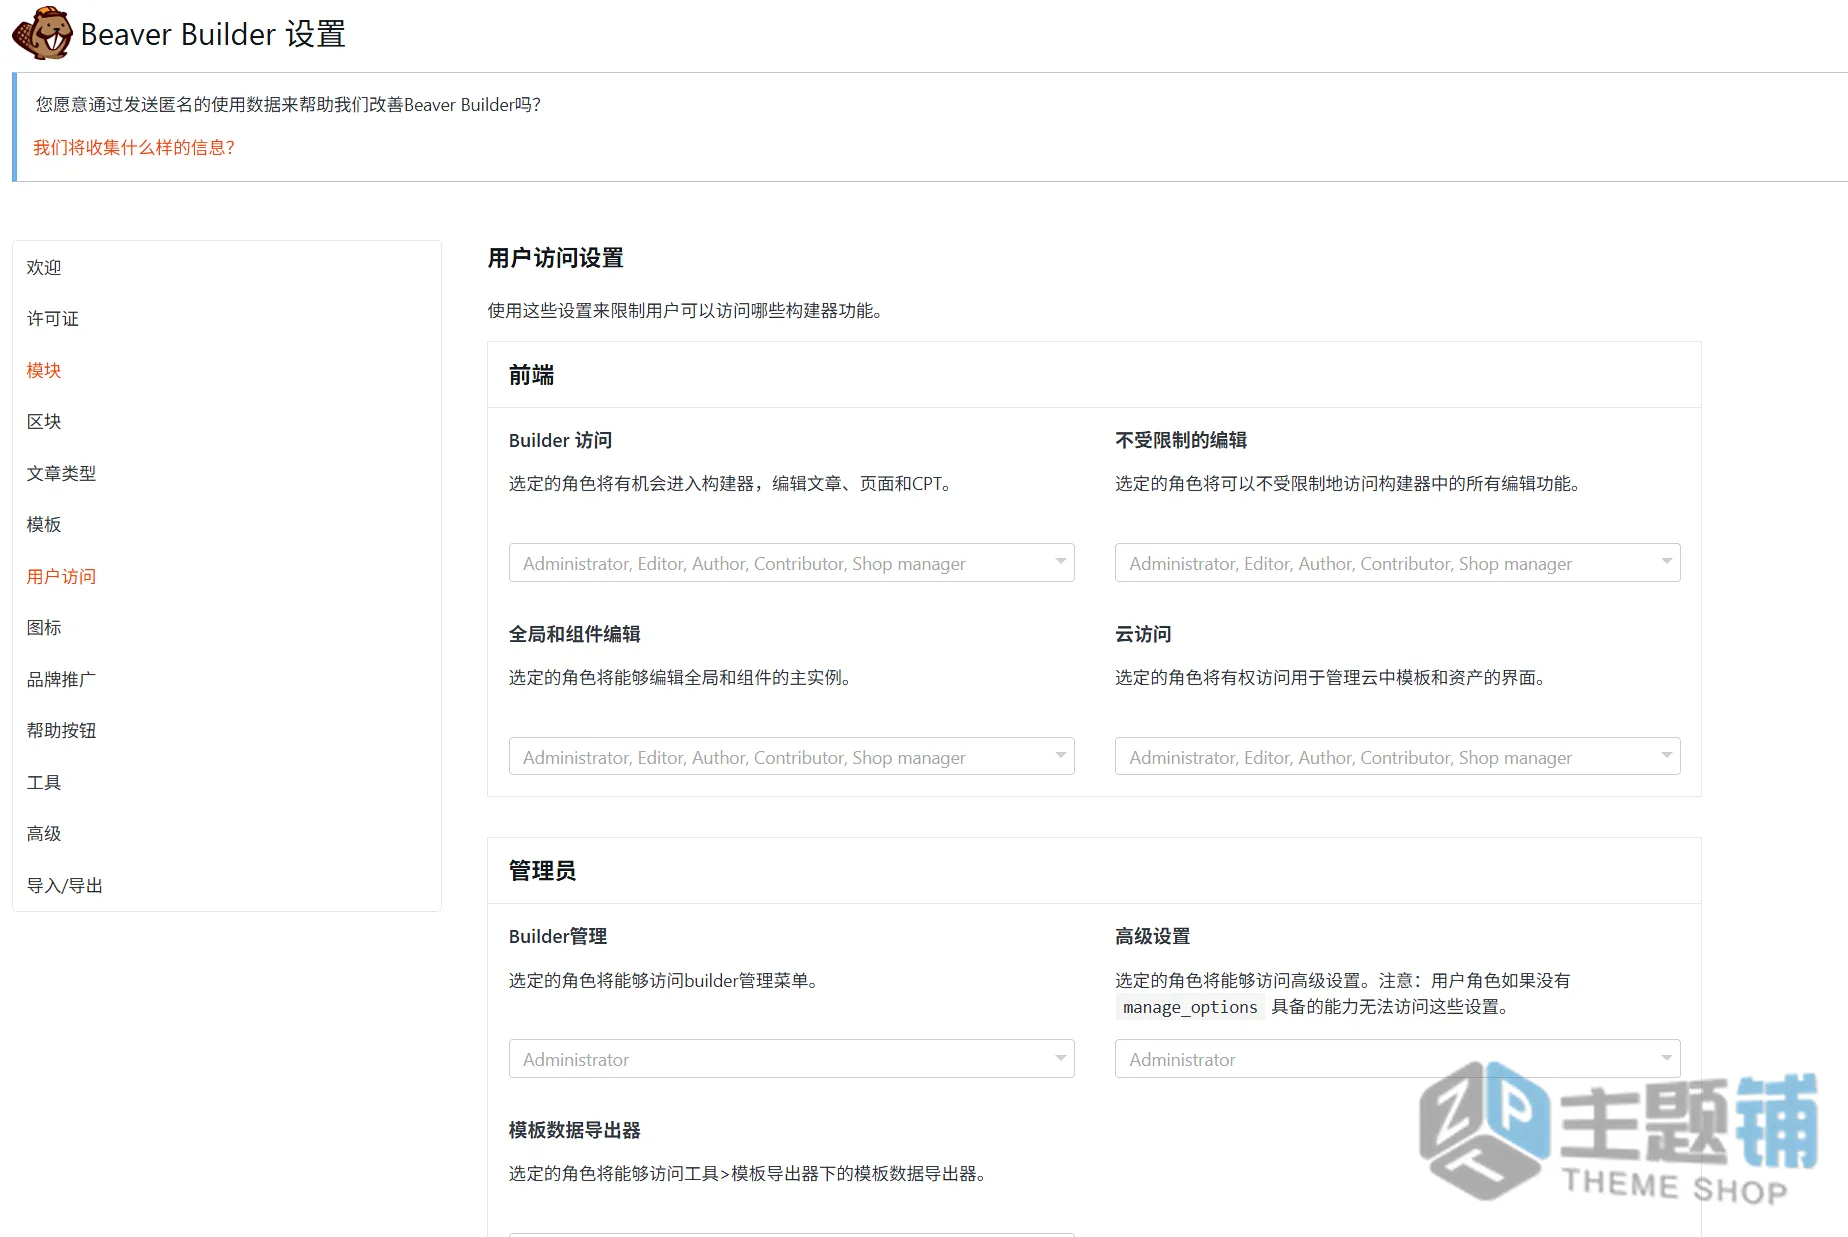Click the arrow on 不受限制的编辑 dropdown
Viewport: 1848px width, 1237px height.
pos(1666,561)
